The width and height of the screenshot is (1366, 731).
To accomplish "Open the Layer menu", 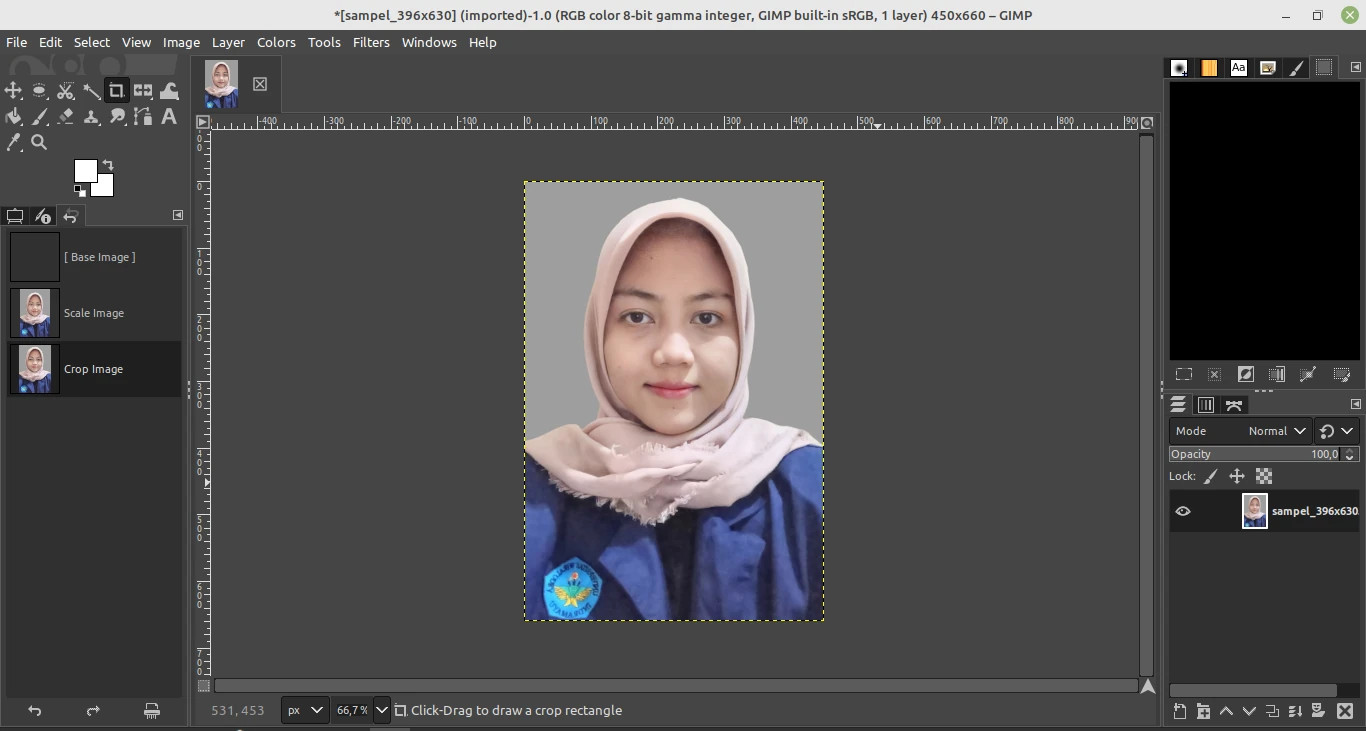I will pyautogui.click(x=228, y=42).
